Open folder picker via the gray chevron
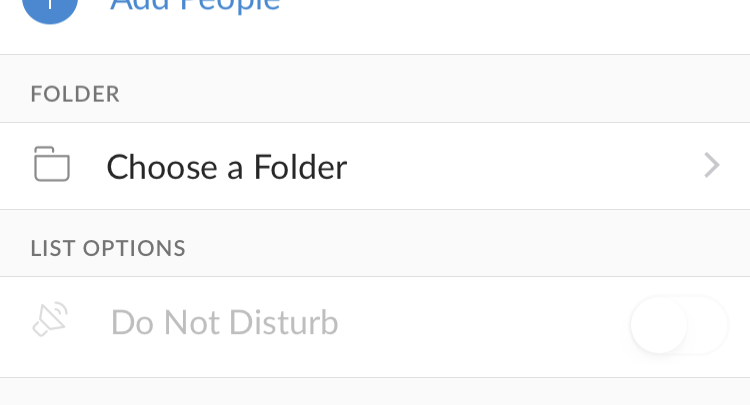The image size is (750, 405). (711, 165)
